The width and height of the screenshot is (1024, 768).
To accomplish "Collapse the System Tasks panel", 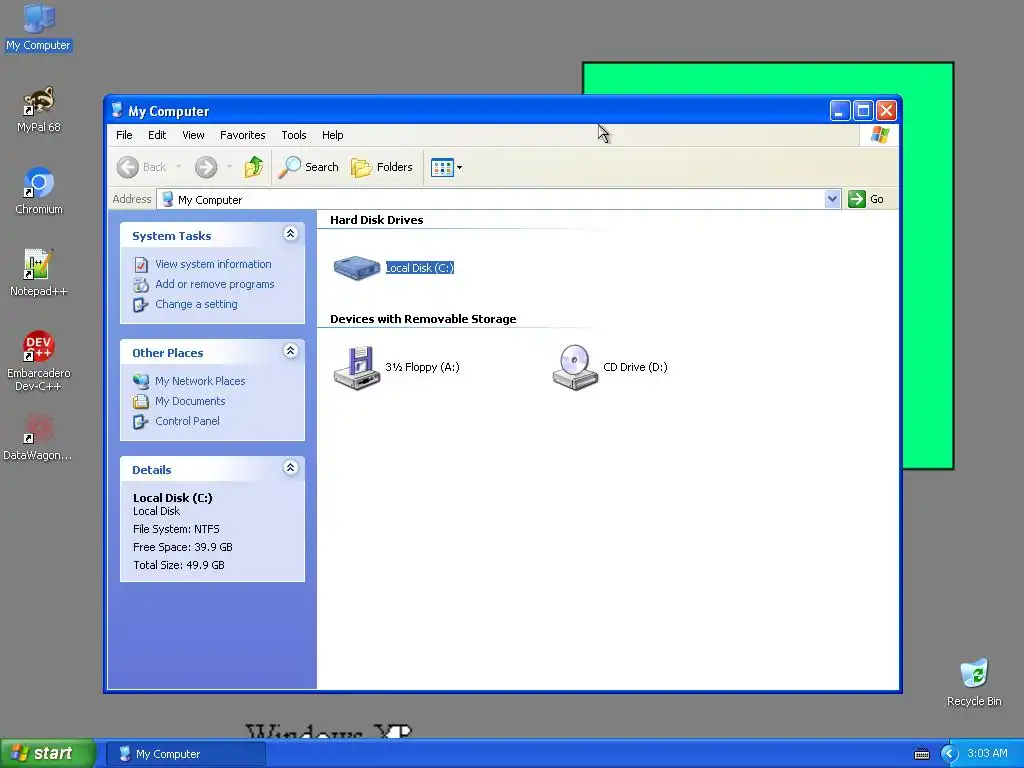I will (291, 234).
